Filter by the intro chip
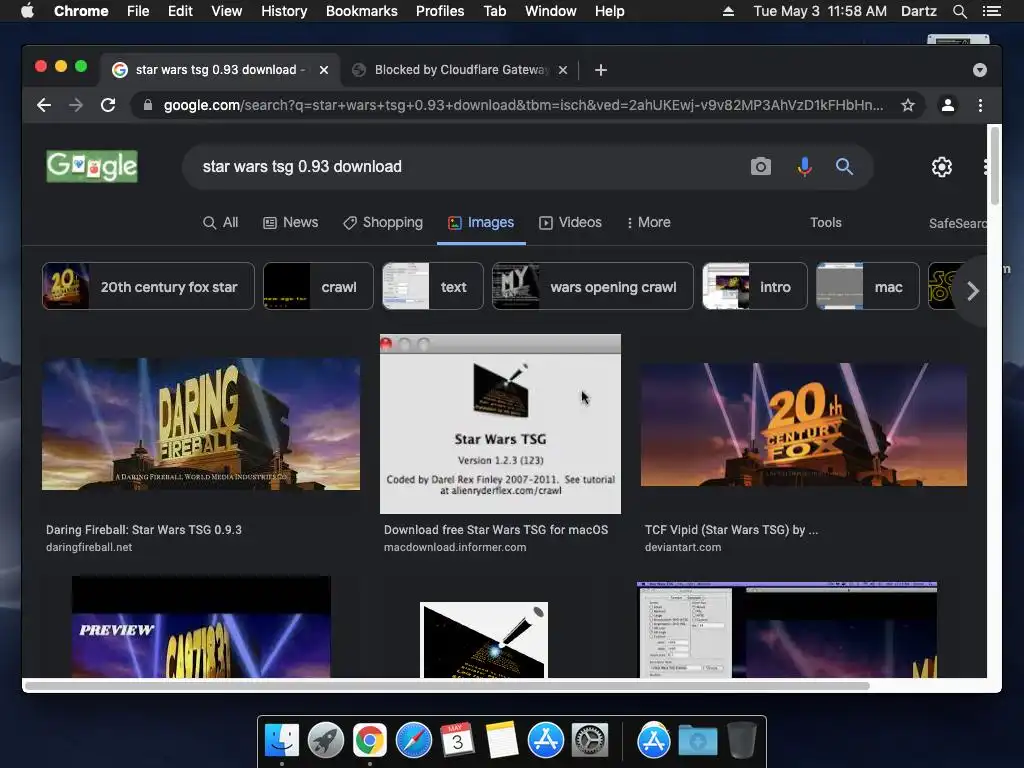The image size is (1024, 768). point(754,286)
